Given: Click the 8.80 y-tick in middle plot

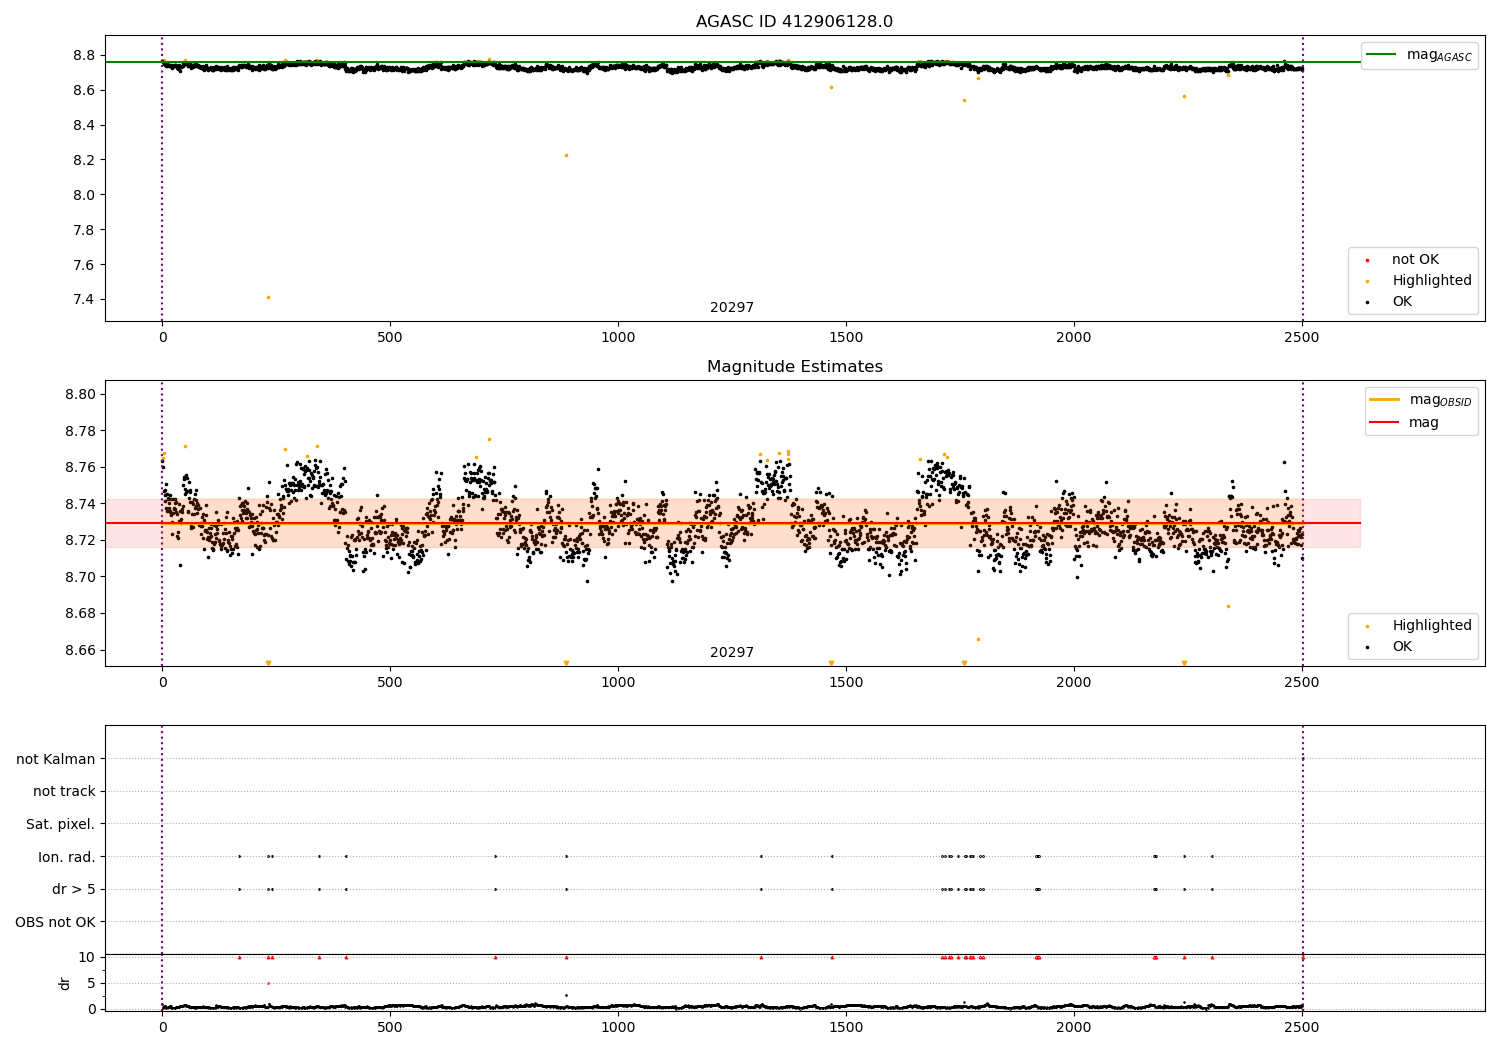Looking at the screenshot, I should tap(80, 395).
